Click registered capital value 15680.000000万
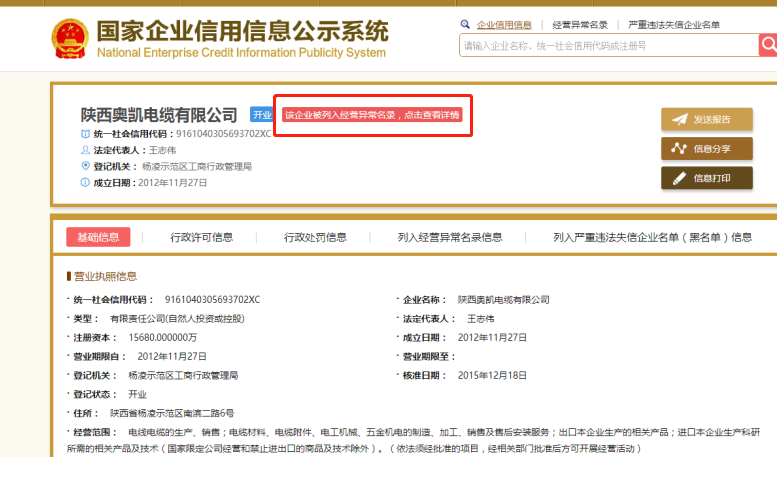This screenshot has width=782, height=489. (x=163, y=337)
